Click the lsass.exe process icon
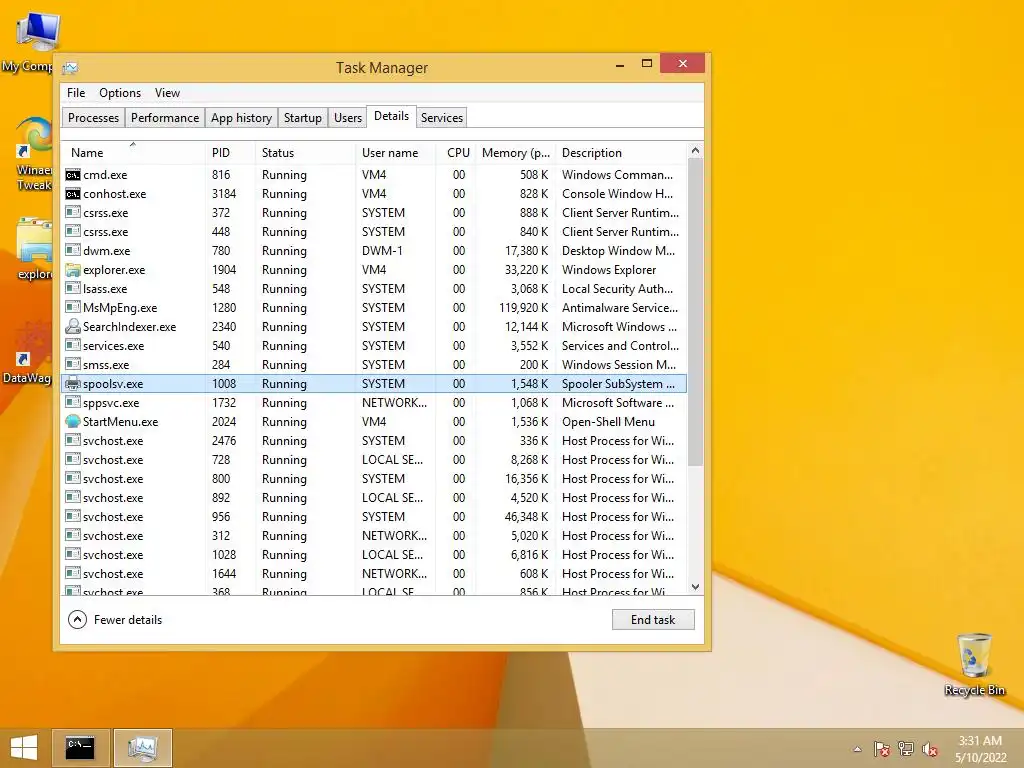The image size is (1024, 768). 72,289
